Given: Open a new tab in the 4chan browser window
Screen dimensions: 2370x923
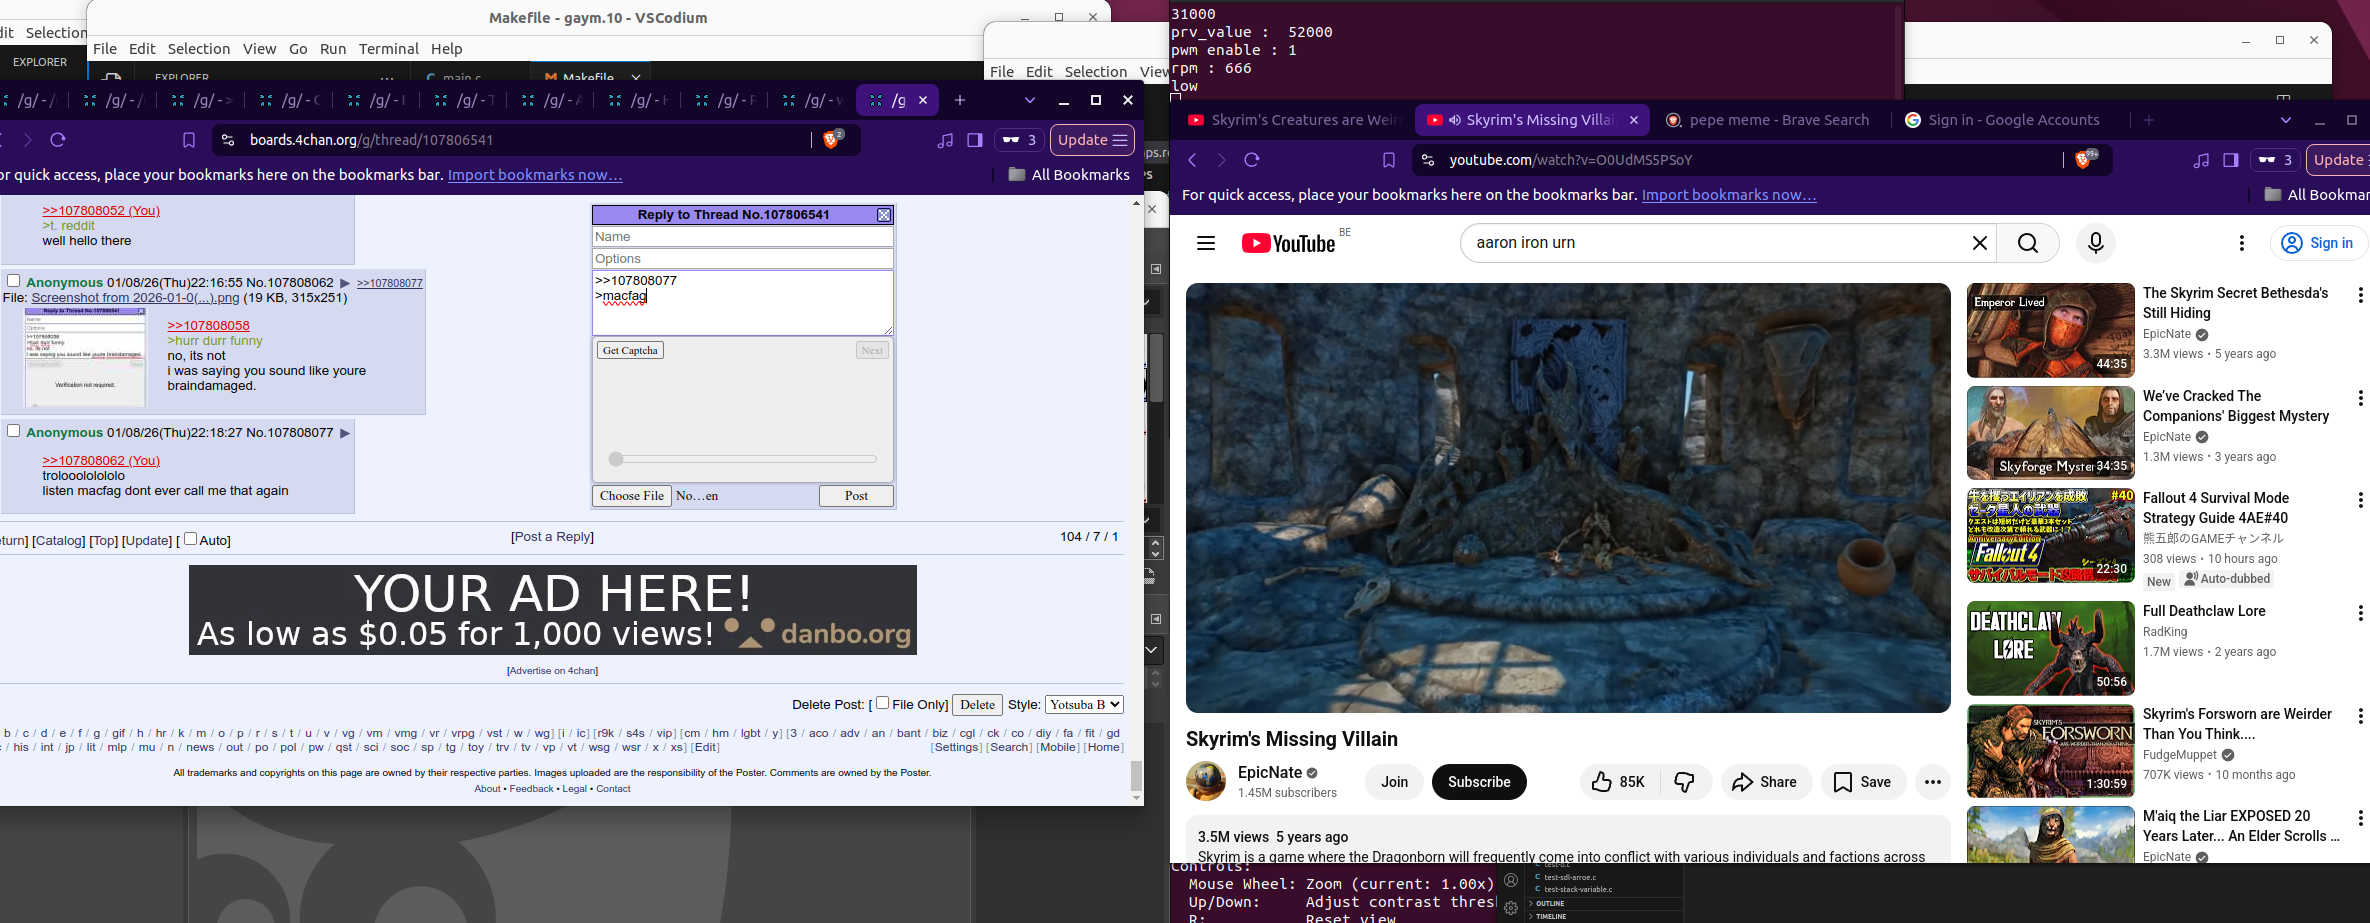Looking at the screenshot, I should (x=960, y=100).
